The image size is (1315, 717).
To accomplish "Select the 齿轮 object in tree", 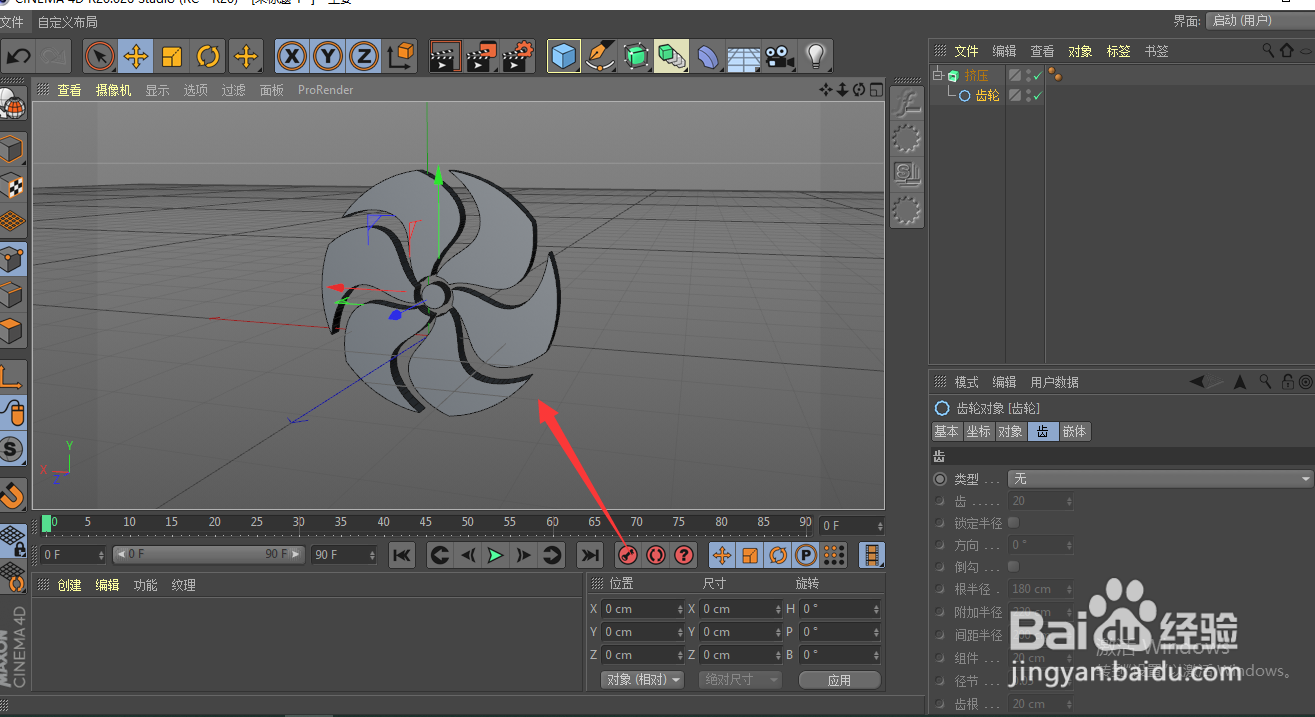I will coord(987,96).
